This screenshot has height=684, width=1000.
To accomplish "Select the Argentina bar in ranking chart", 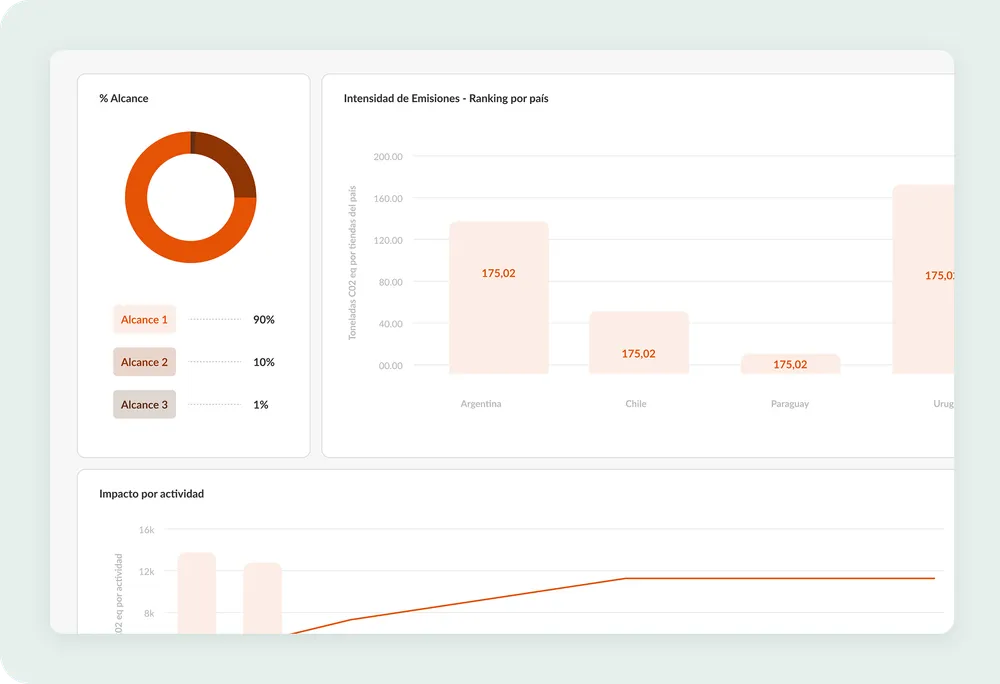I will click(498, 298).
